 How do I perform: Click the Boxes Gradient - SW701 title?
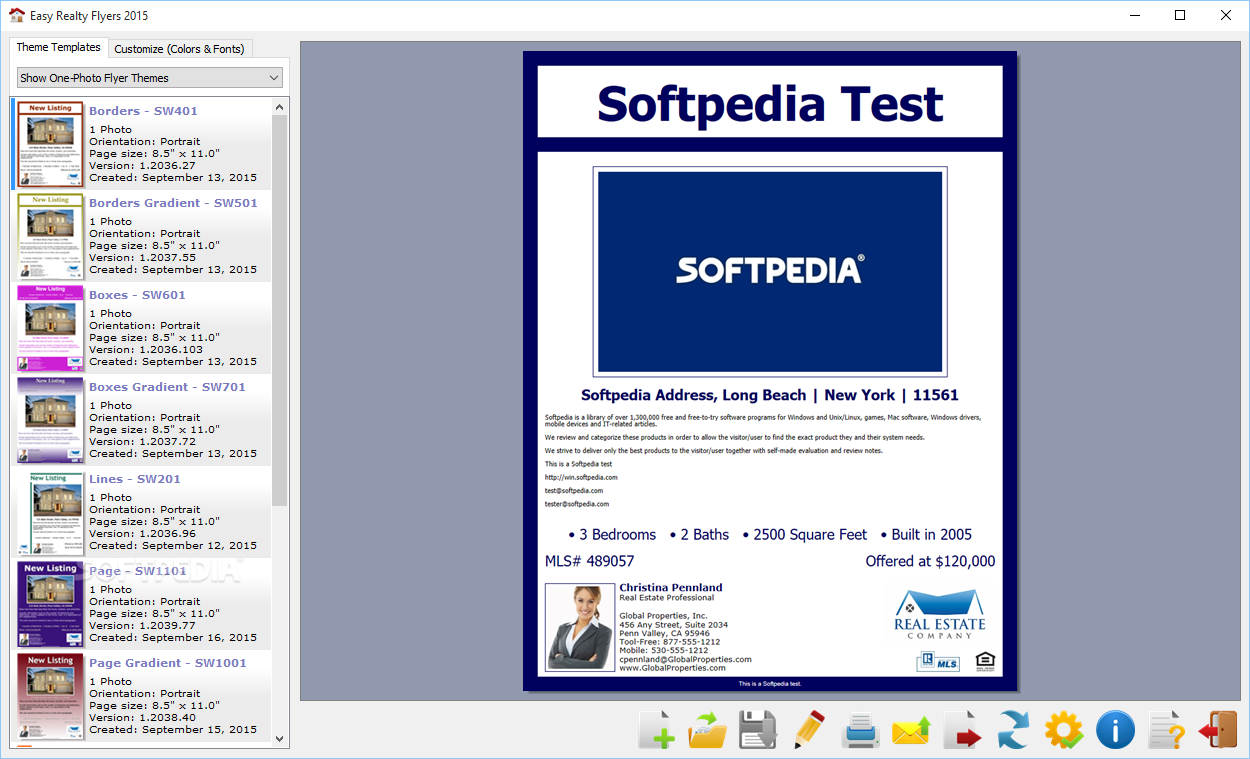167,387
